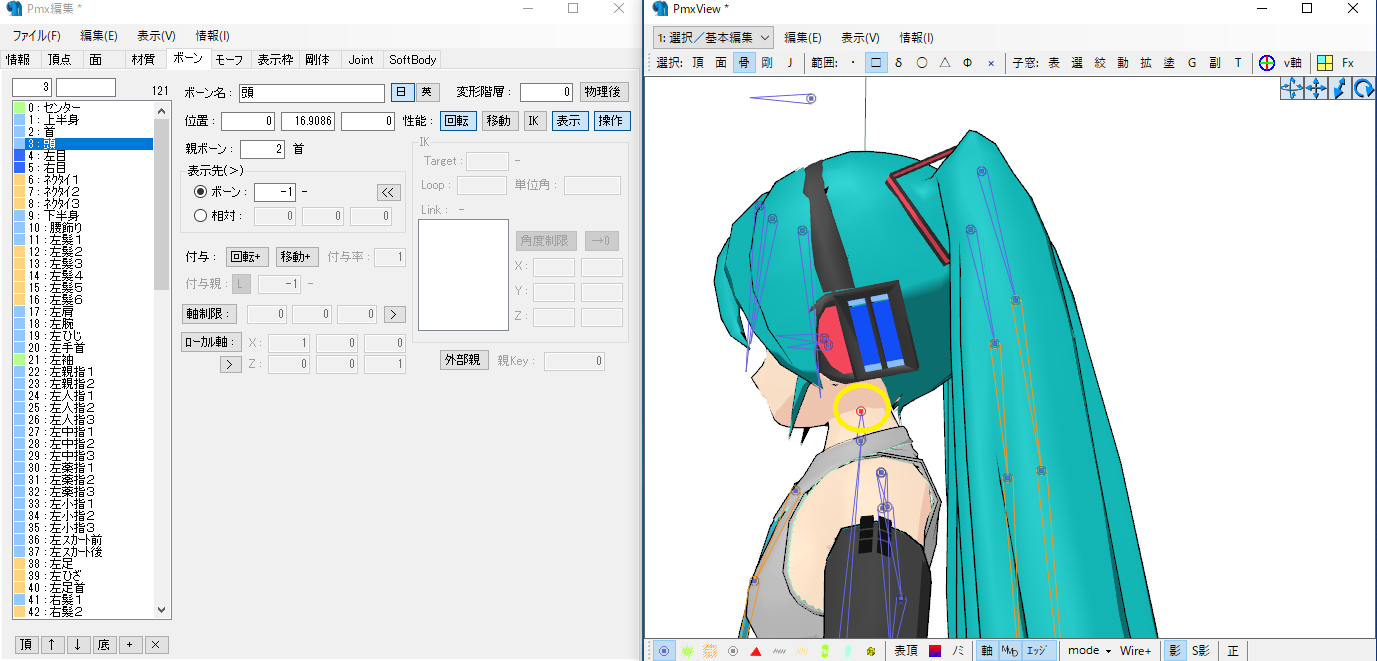Open 表示(V) menu in Pmx編集 window

(156, 35)
